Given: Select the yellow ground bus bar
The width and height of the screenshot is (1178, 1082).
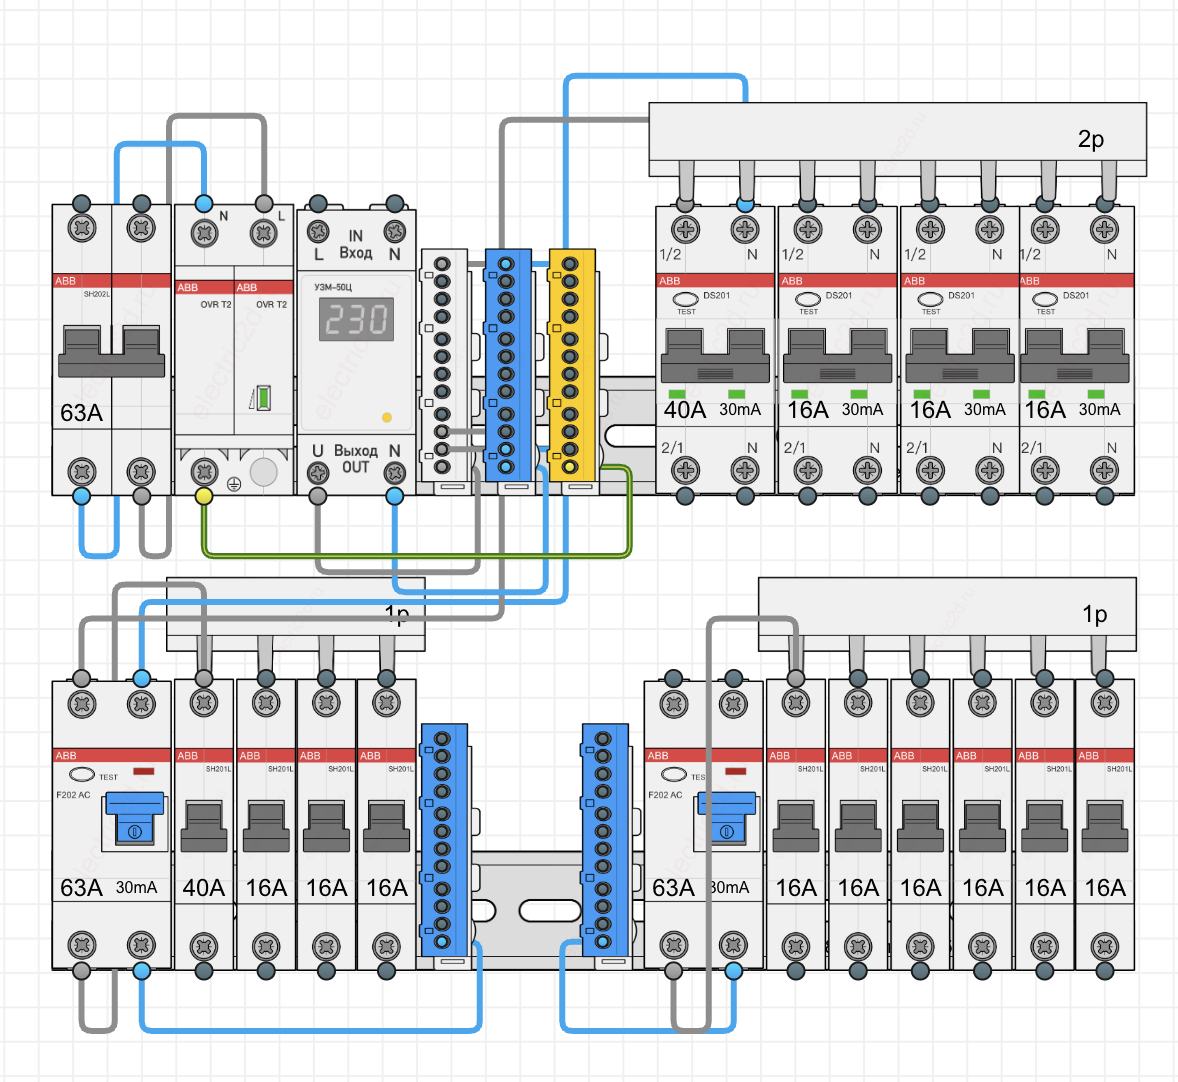Looking at the screenshot, I should tap(571, 365).
